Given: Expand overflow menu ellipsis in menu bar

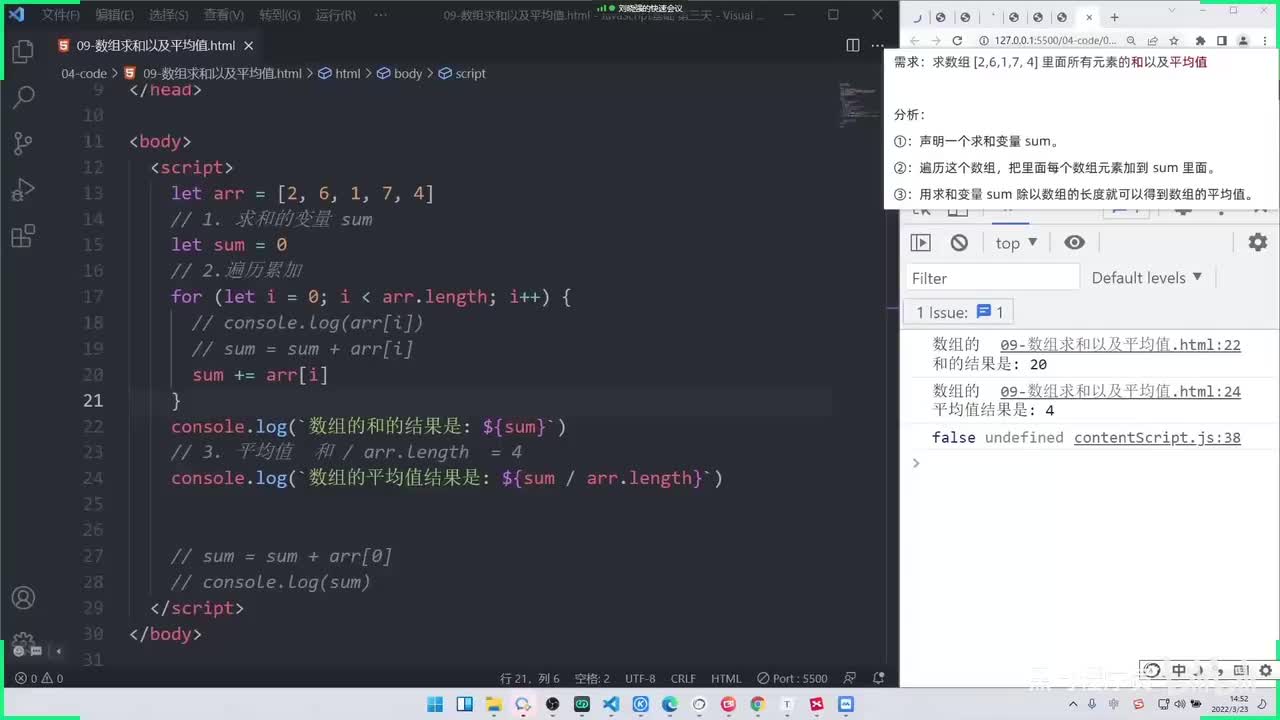Looking at the screenshot, I should (x=380, y=15).
